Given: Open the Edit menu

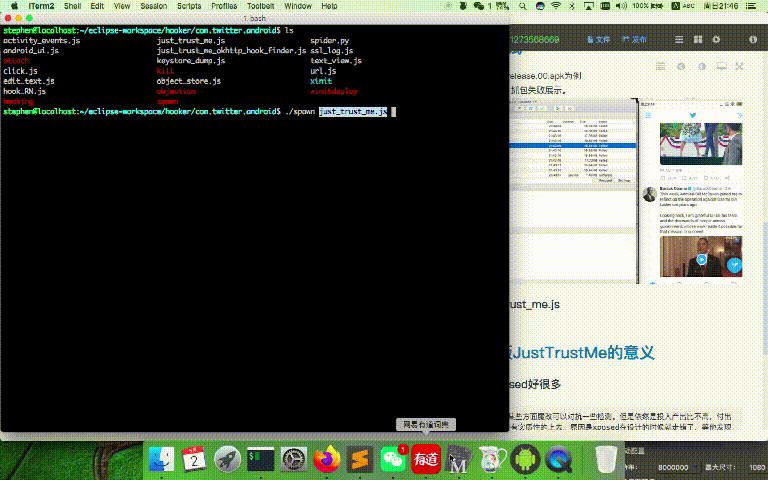Looking at the screenshot, I should click(97, 6).
